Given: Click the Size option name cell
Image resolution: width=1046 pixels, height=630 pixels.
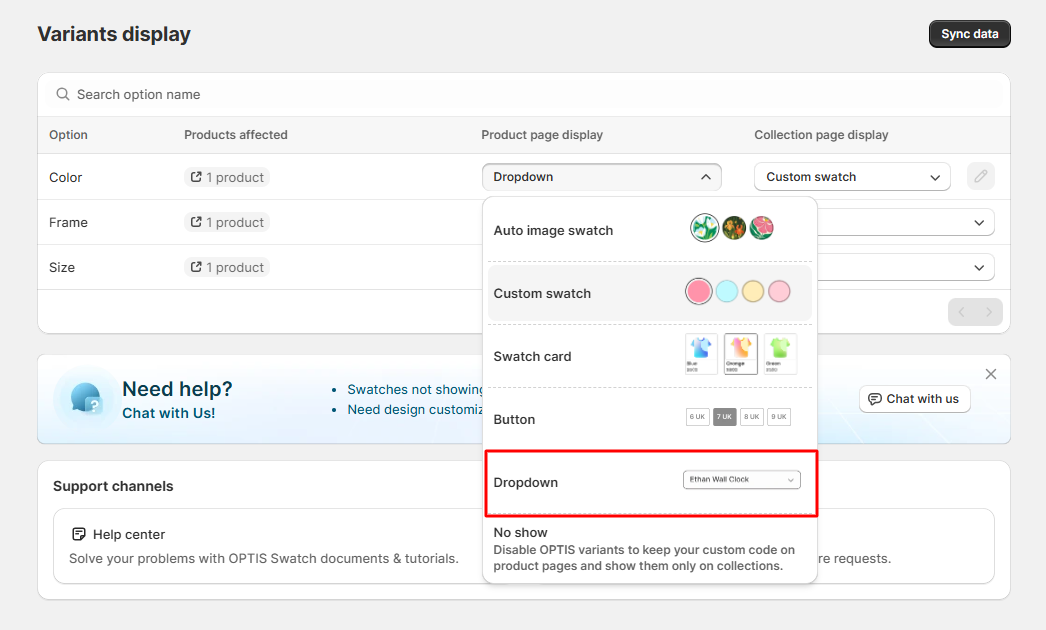Looking at the screenshot, I should [x=62, y=268].
